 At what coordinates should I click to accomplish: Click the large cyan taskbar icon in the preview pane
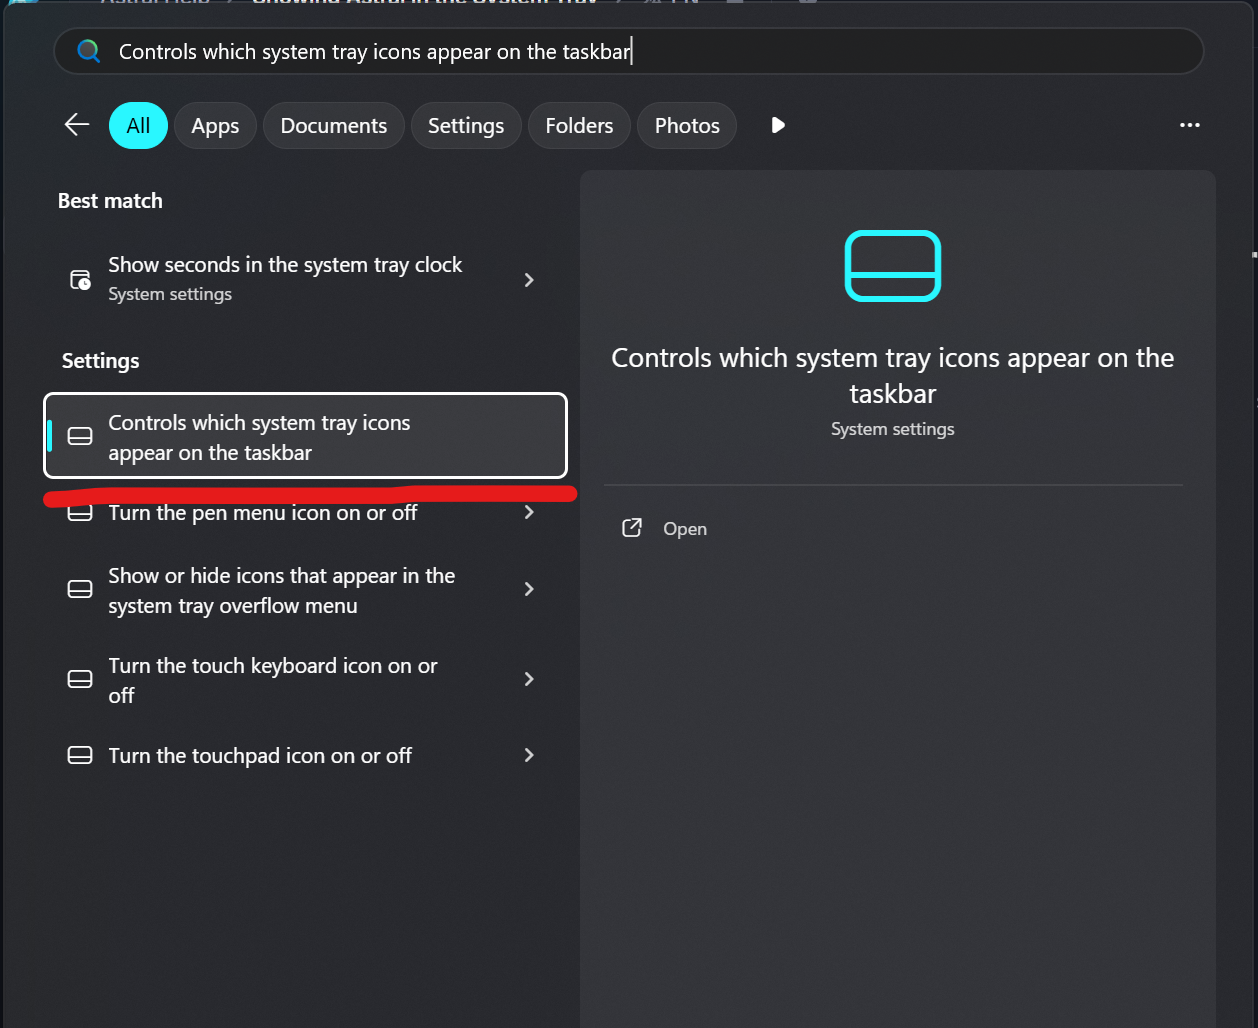893,266
